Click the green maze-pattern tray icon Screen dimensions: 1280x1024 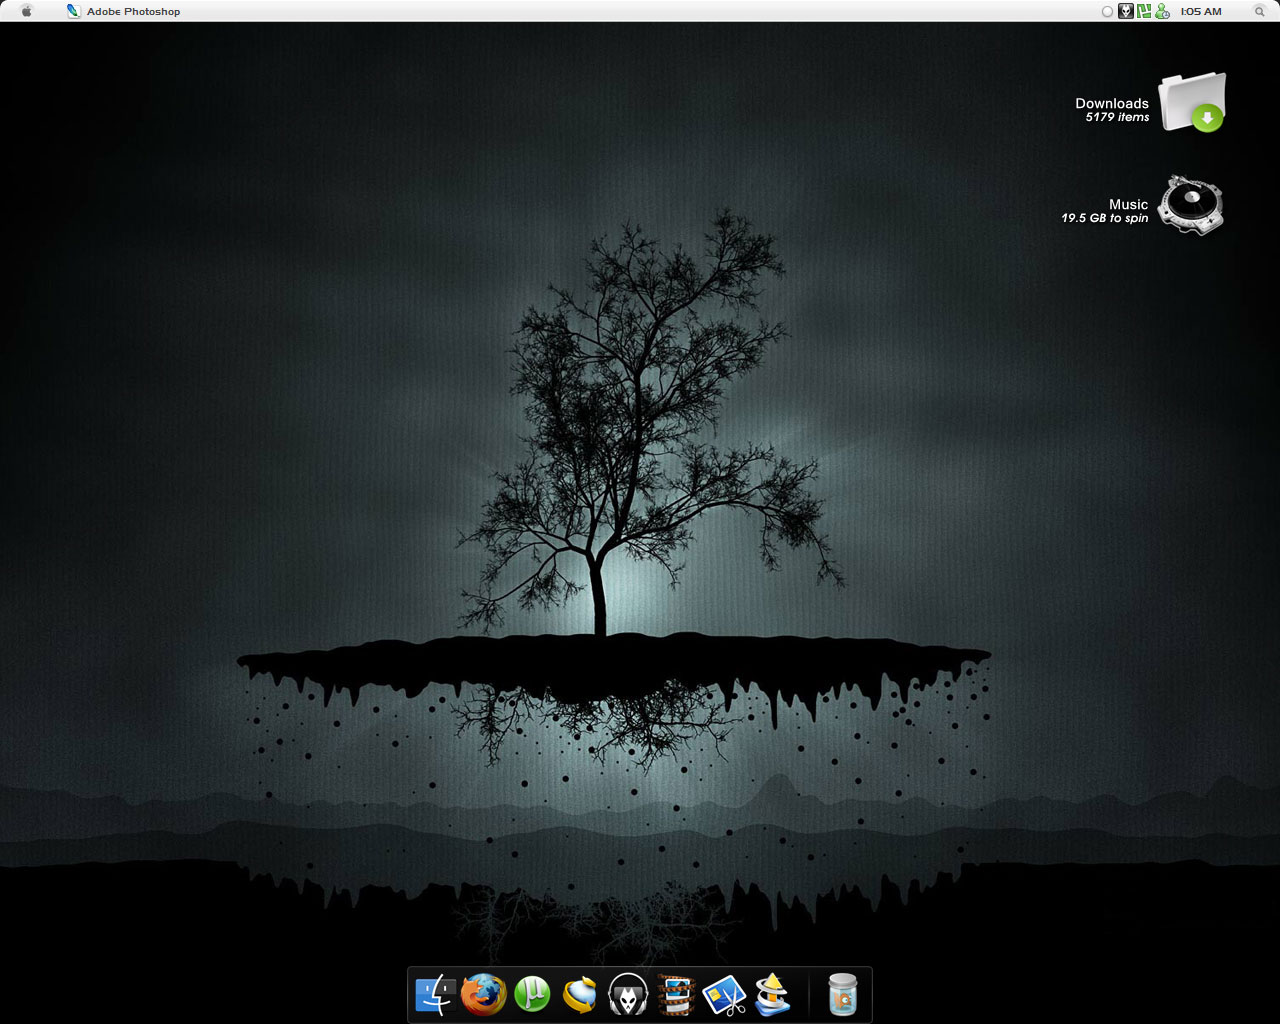[1143, 11]
